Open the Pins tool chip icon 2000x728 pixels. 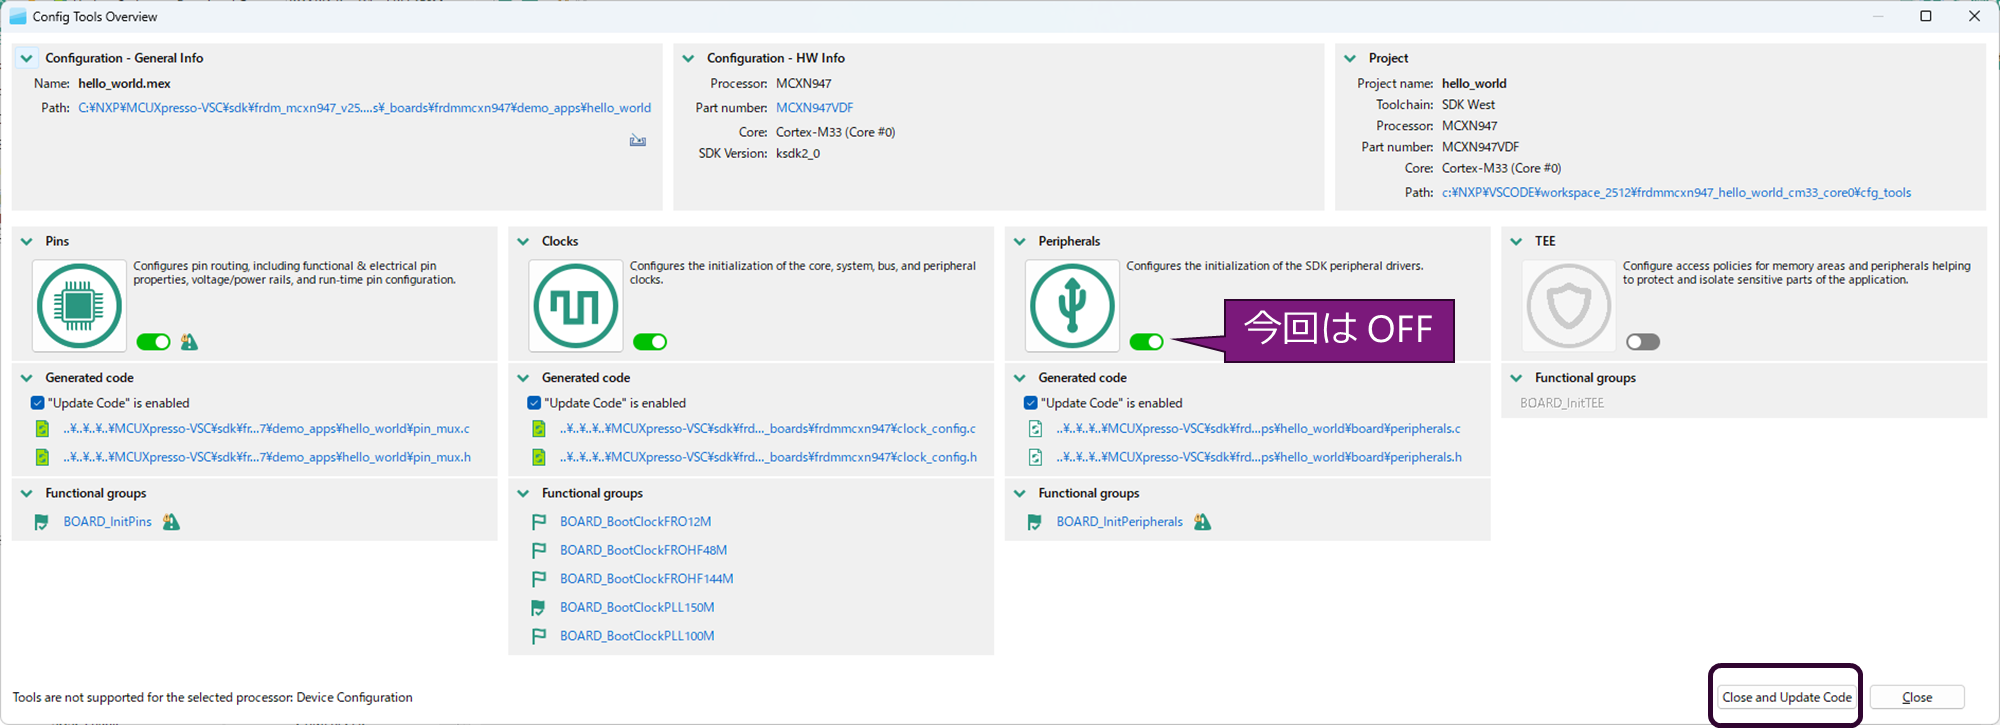79,305
